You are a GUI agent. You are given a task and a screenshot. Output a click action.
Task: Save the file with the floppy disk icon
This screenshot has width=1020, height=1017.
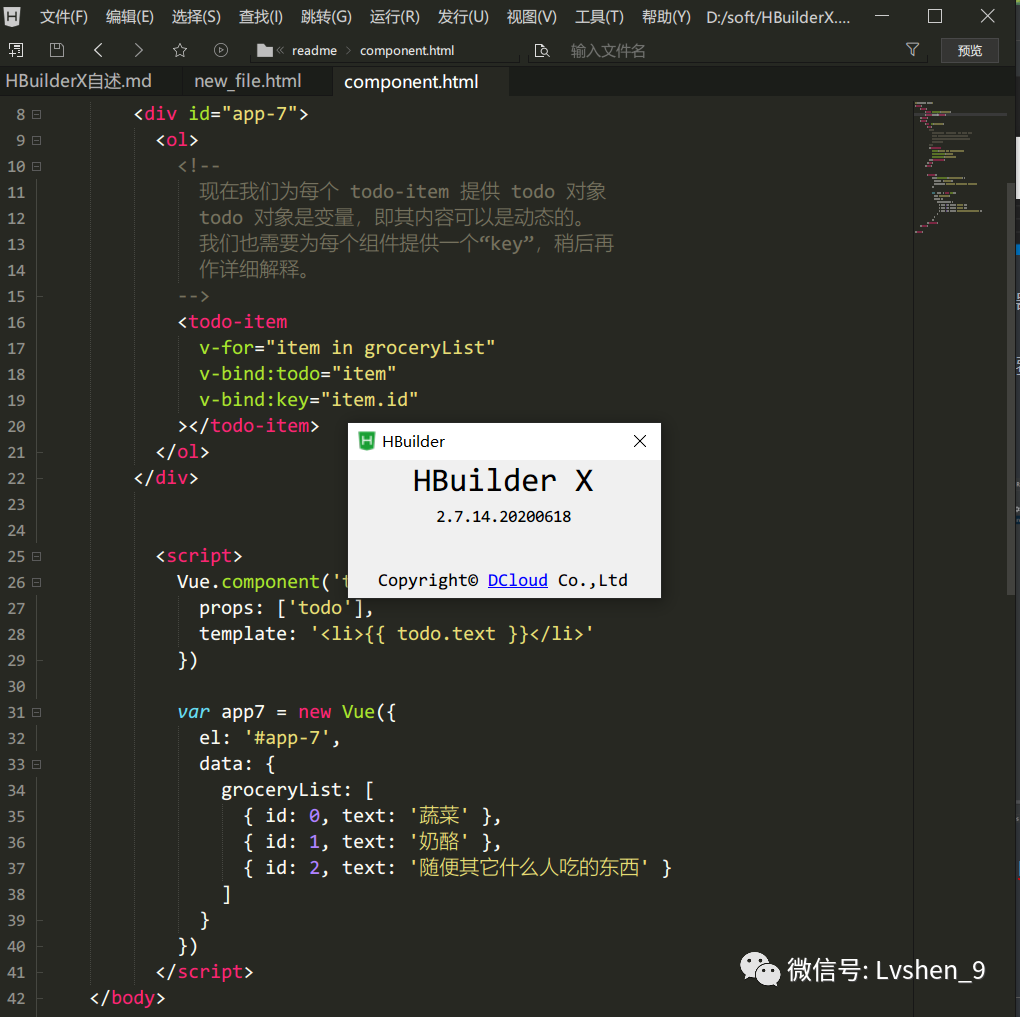(x=57, y=50)
